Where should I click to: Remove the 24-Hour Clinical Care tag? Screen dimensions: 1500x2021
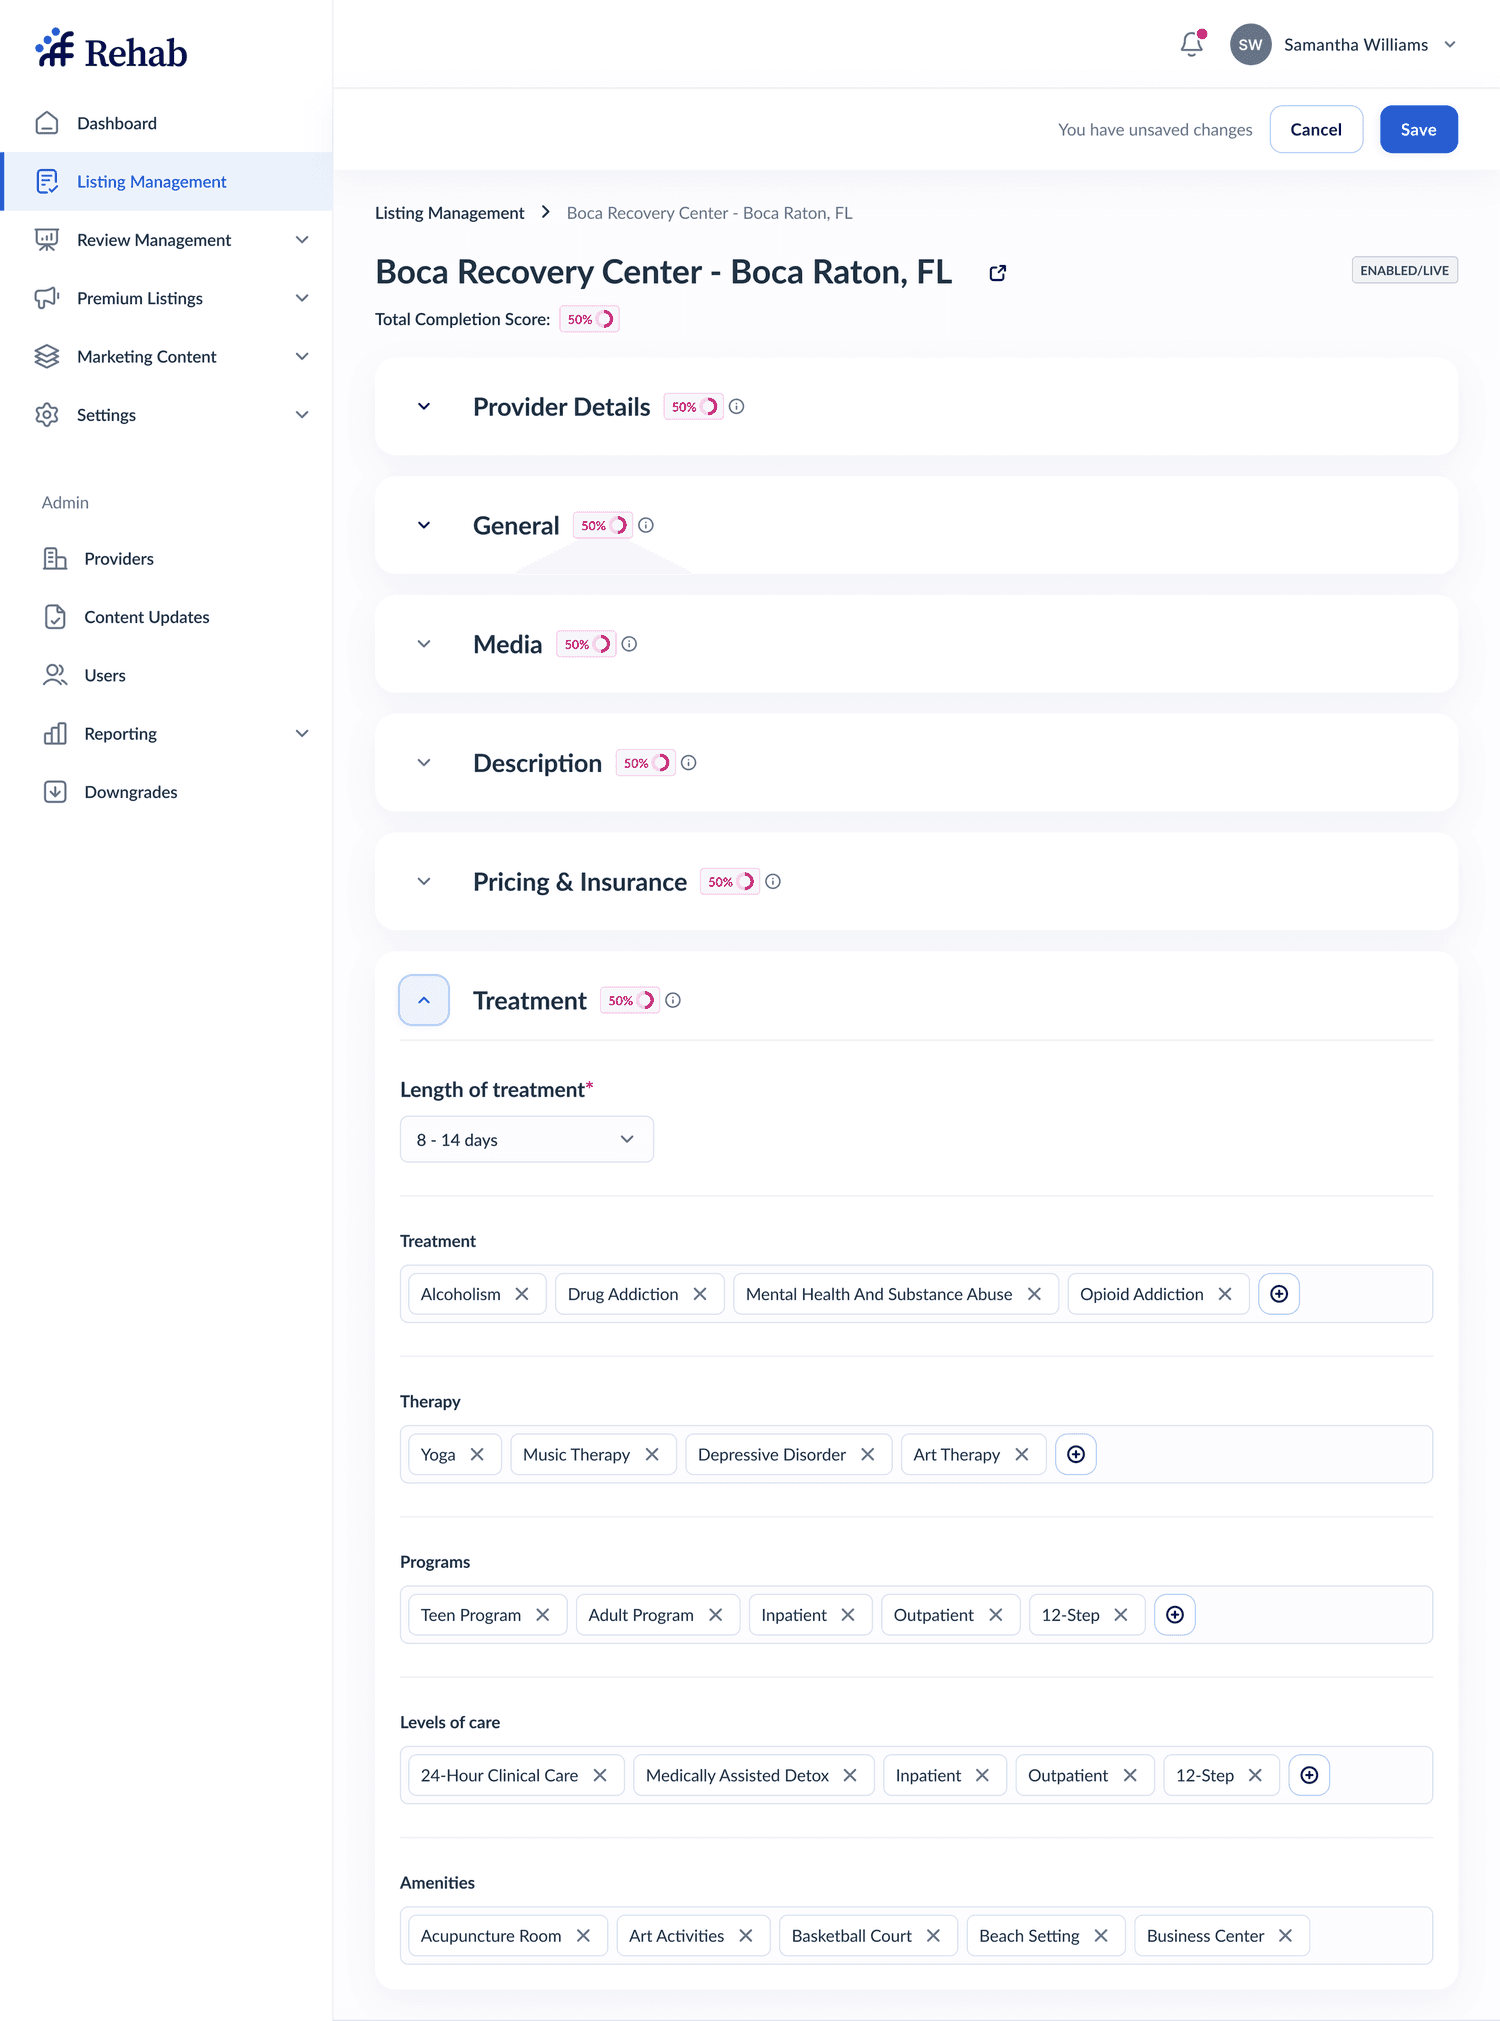600,1775
